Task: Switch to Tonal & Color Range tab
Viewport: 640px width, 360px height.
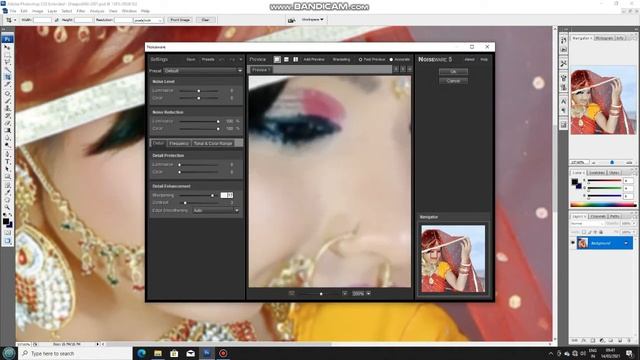Action: click(213, 143)
